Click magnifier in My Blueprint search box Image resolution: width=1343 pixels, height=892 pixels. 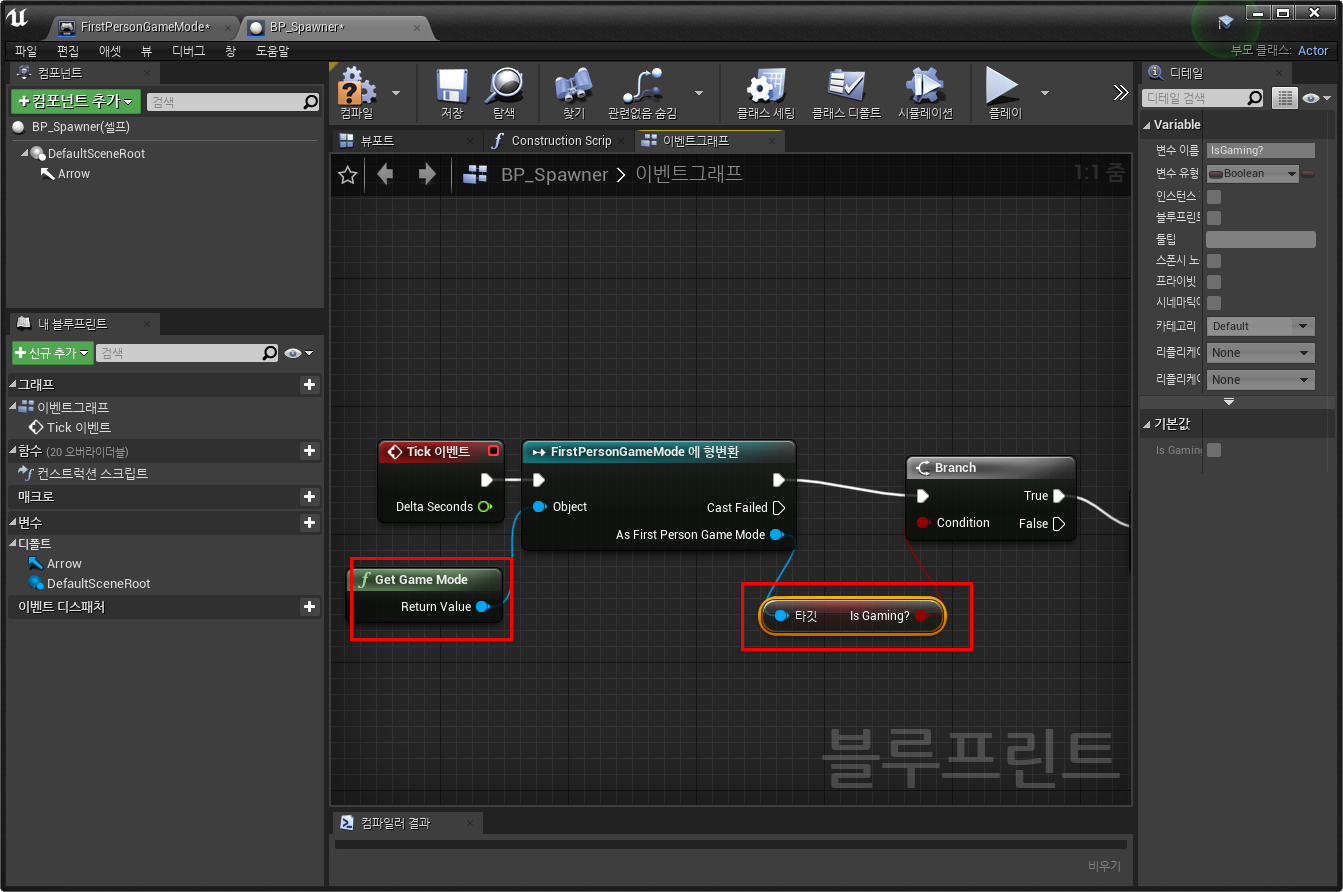pos(269,353)
